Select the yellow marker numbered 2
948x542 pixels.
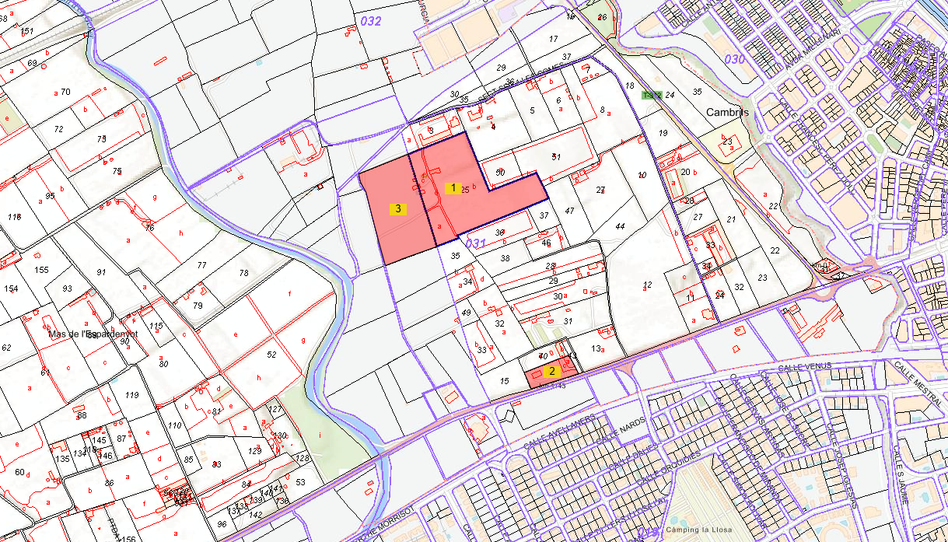[551, 371]
